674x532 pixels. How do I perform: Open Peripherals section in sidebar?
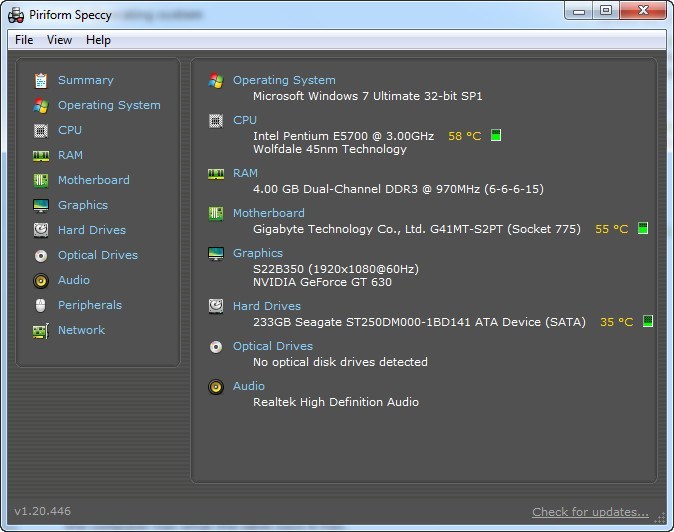click(90, 305)
